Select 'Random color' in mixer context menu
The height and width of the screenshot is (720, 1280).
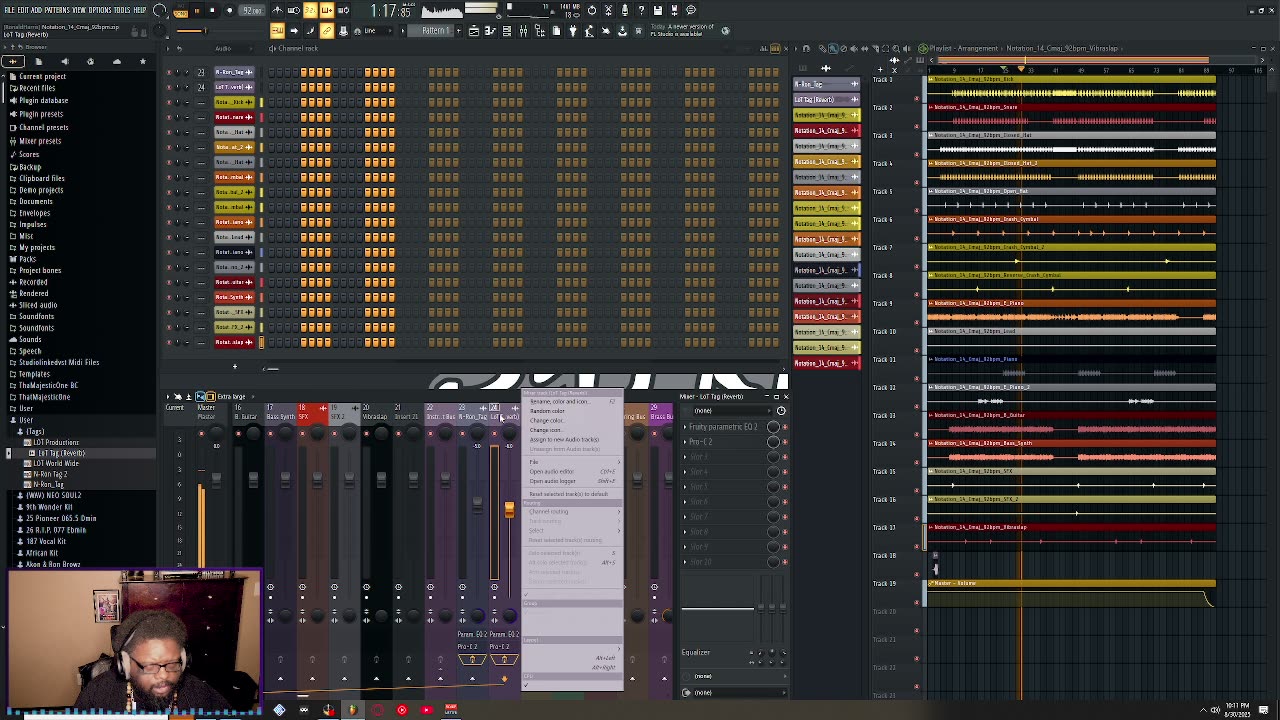click(x=547, y=411)
